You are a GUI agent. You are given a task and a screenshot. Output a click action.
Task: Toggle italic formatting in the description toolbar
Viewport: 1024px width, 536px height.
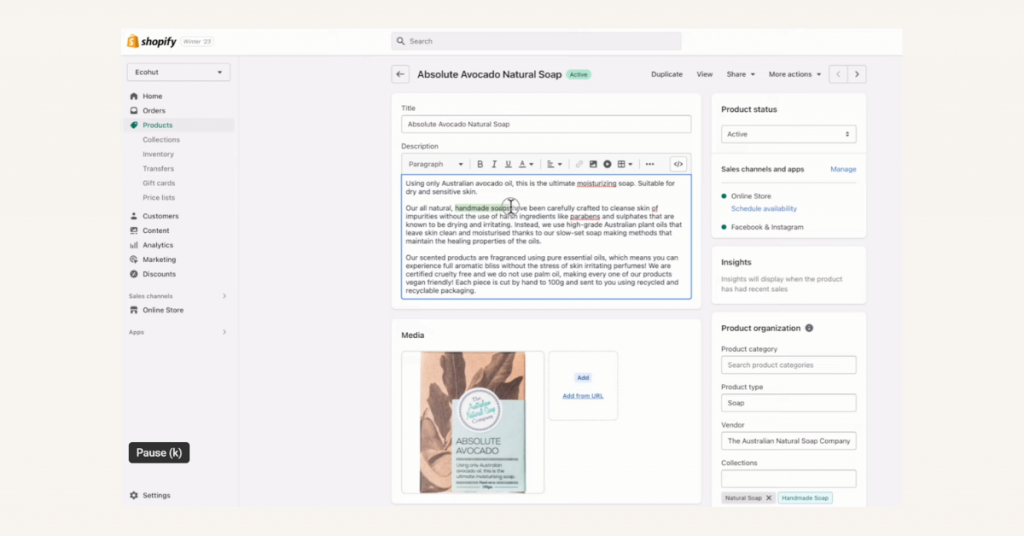(x=494, y=165)
